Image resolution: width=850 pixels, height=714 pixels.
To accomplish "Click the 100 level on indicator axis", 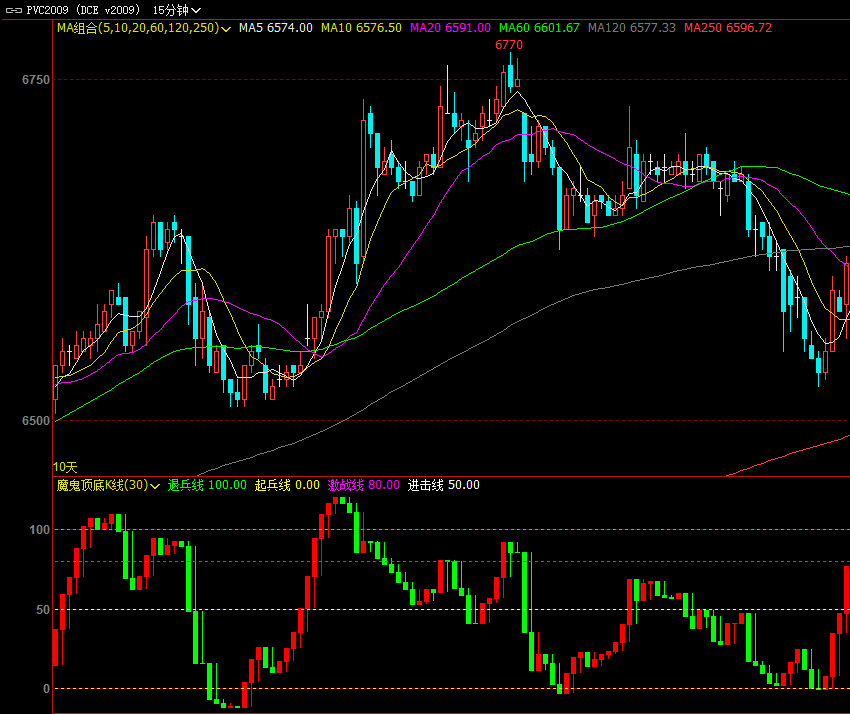I will pyautogui.click(x=40, y=530).
